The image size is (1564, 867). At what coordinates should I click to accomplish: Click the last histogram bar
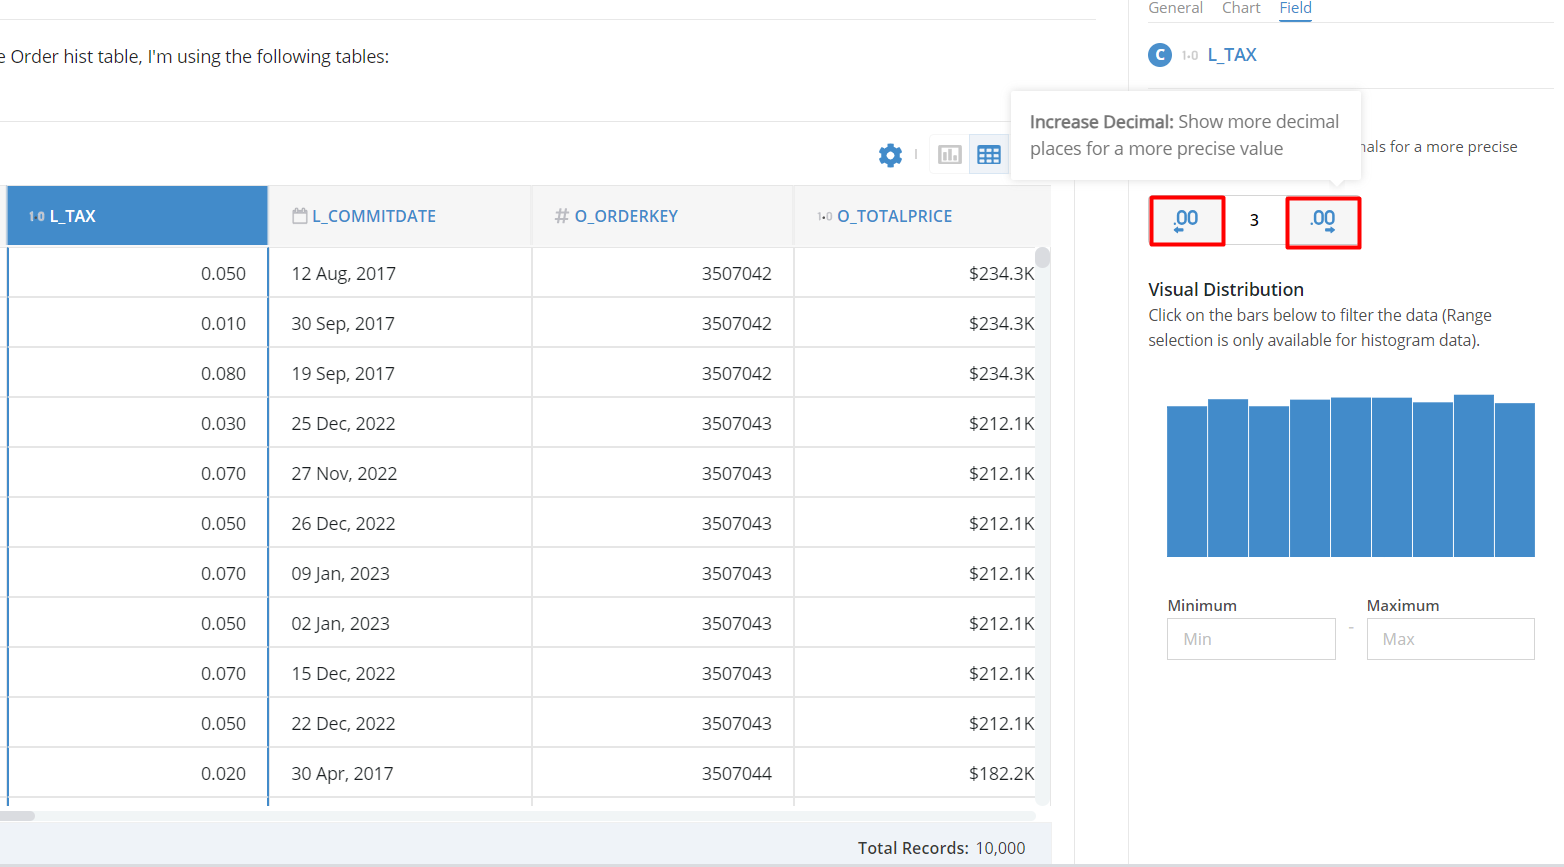pos(1515,480)
